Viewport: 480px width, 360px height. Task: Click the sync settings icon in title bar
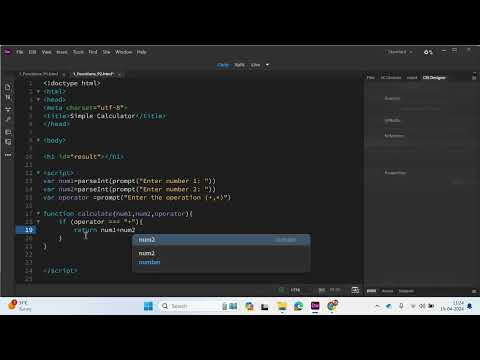[428, 52]
